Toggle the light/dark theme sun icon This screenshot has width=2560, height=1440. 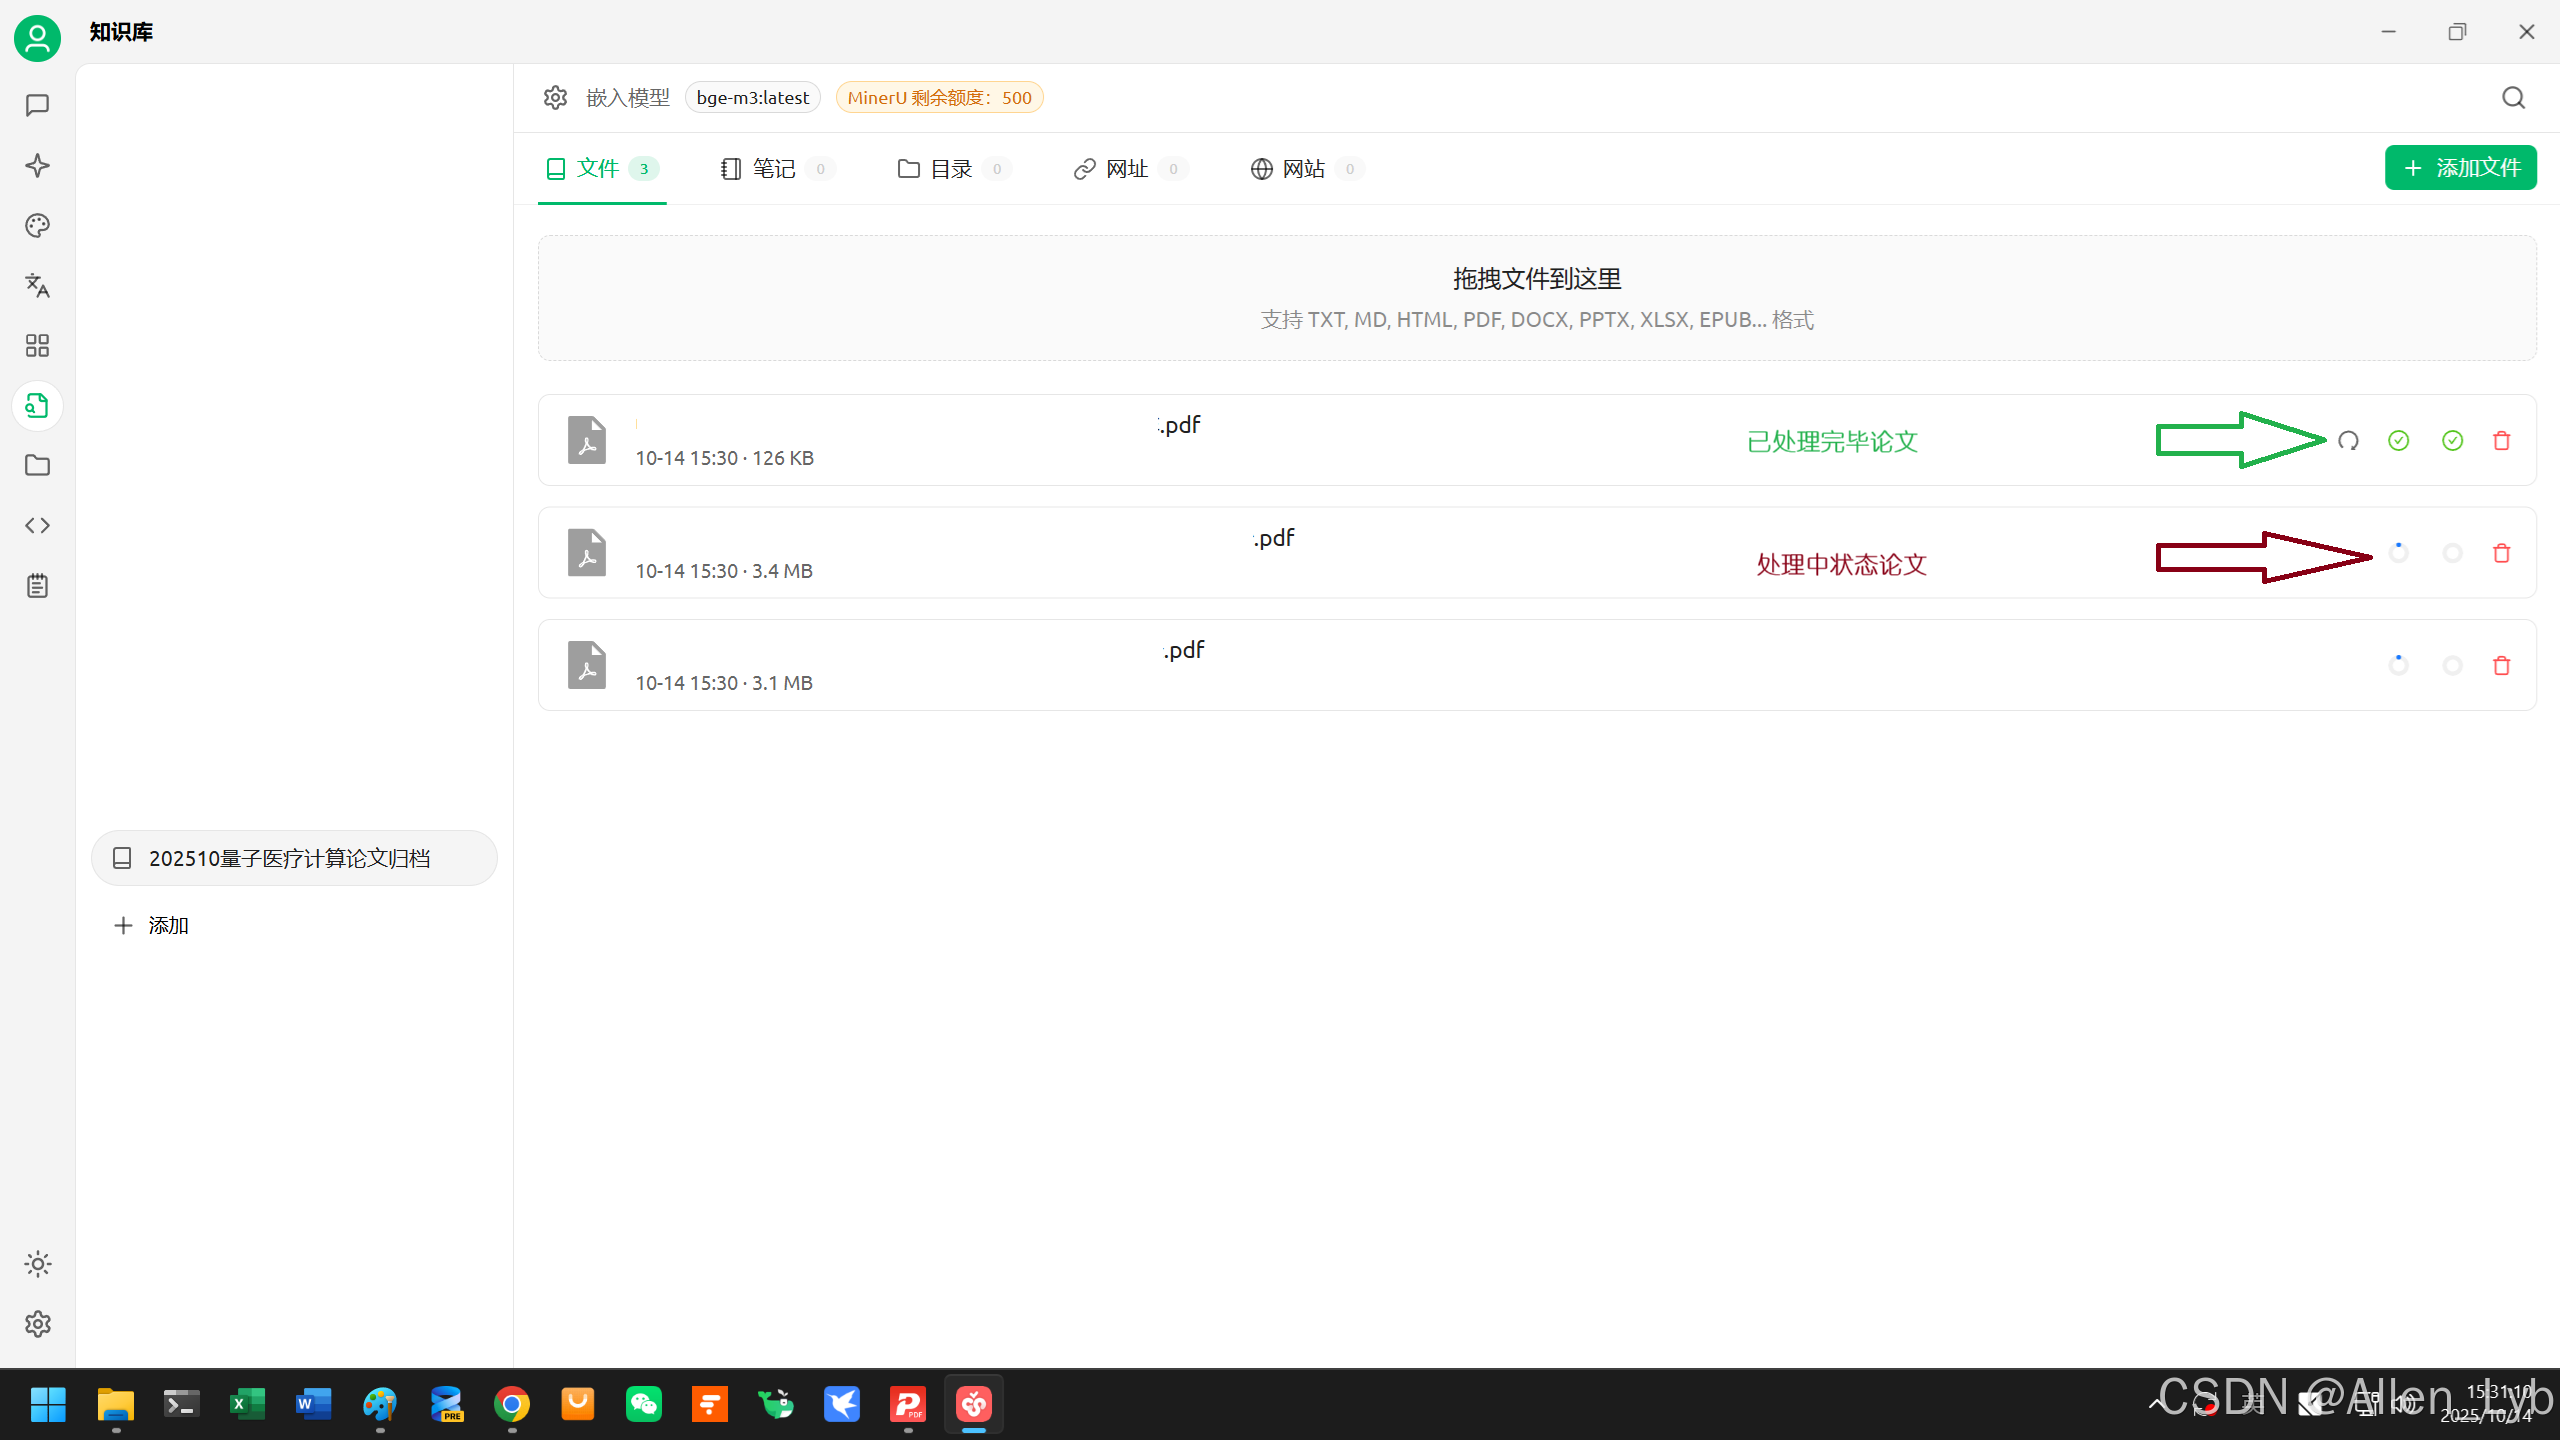coord(37,1264)
